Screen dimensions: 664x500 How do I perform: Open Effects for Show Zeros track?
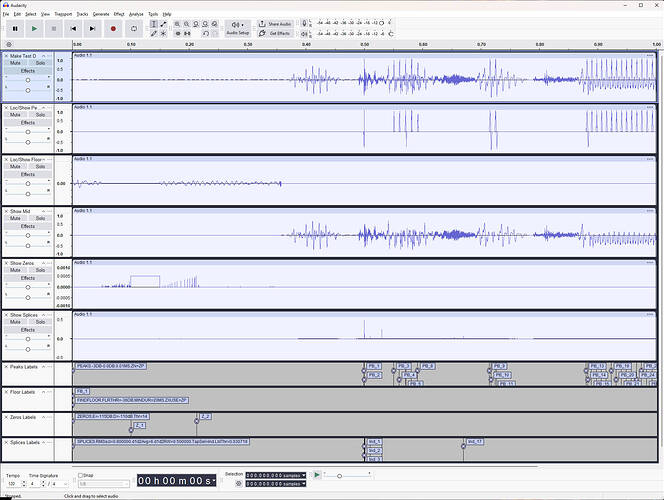pos(28,278)
